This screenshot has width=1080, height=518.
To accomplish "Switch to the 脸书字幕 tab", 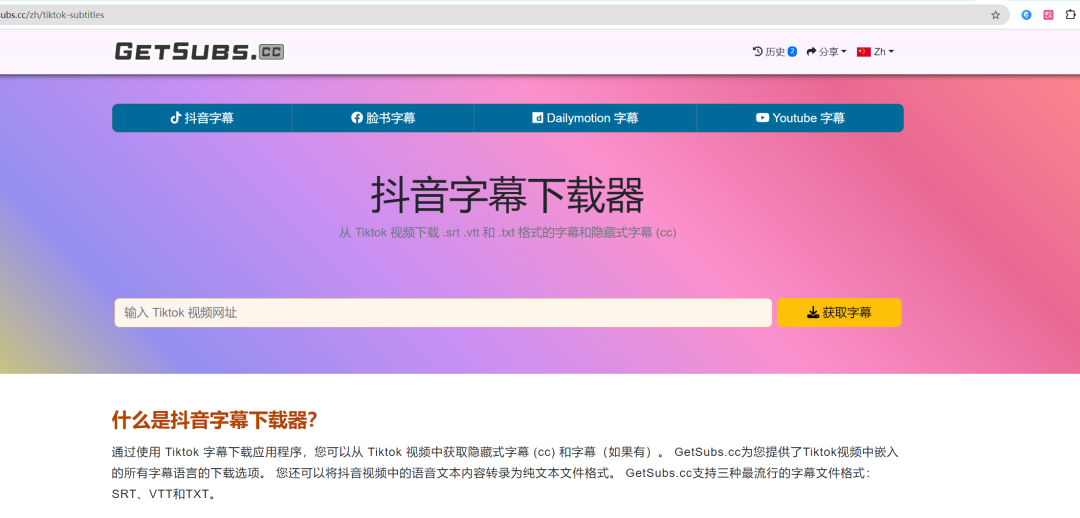I will (x=383, y=118).
